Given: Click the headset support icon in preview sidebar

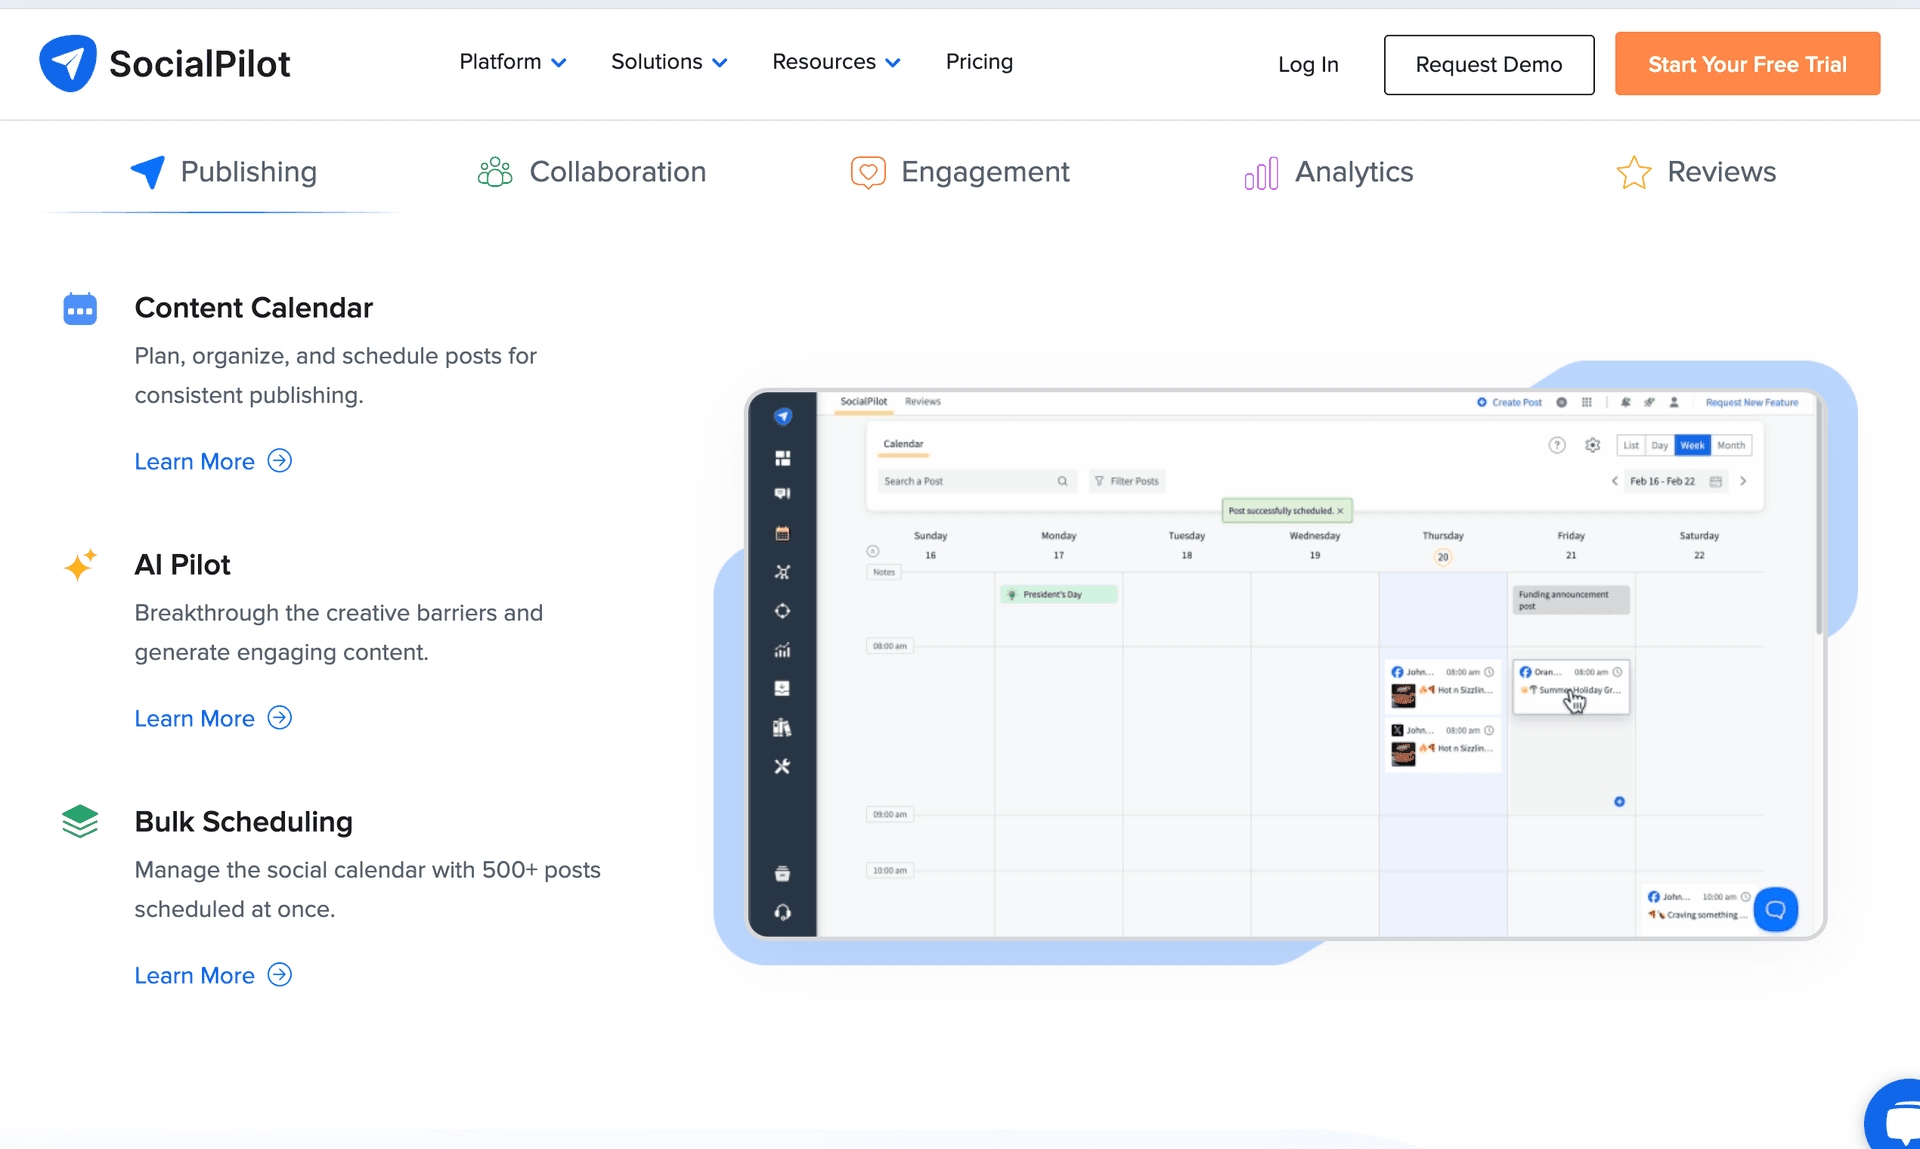Looking at the screenshot, I should pos(783,913).
